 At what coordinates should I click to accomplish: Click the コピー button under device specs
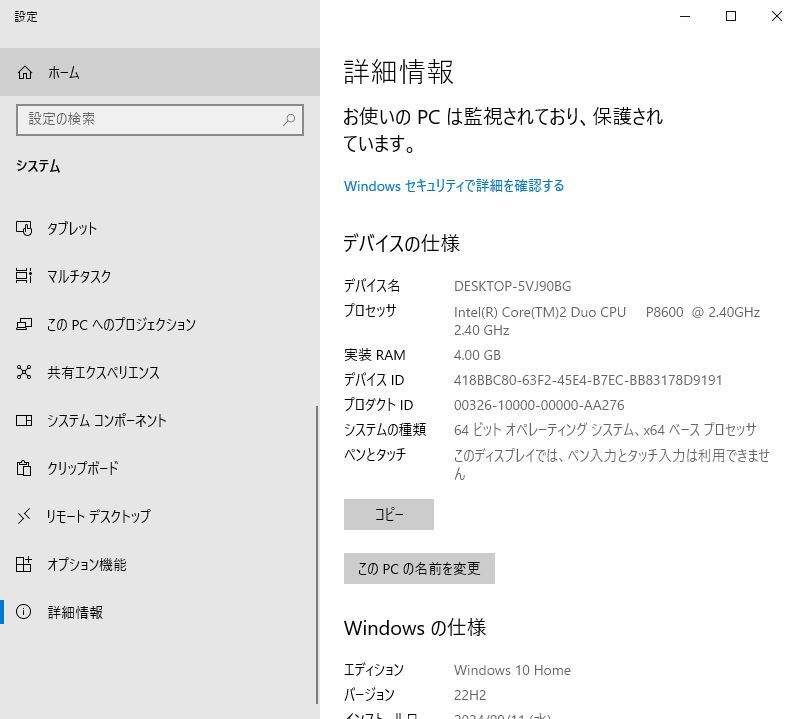click(x=389, y=514)
